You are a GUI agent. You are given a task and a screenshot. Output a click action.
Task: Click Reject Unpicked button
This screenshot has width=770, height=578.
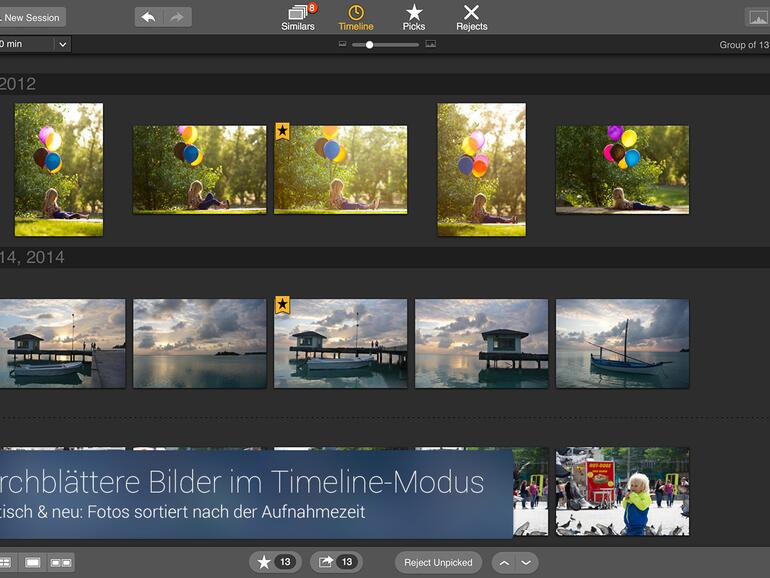[438, 562]
